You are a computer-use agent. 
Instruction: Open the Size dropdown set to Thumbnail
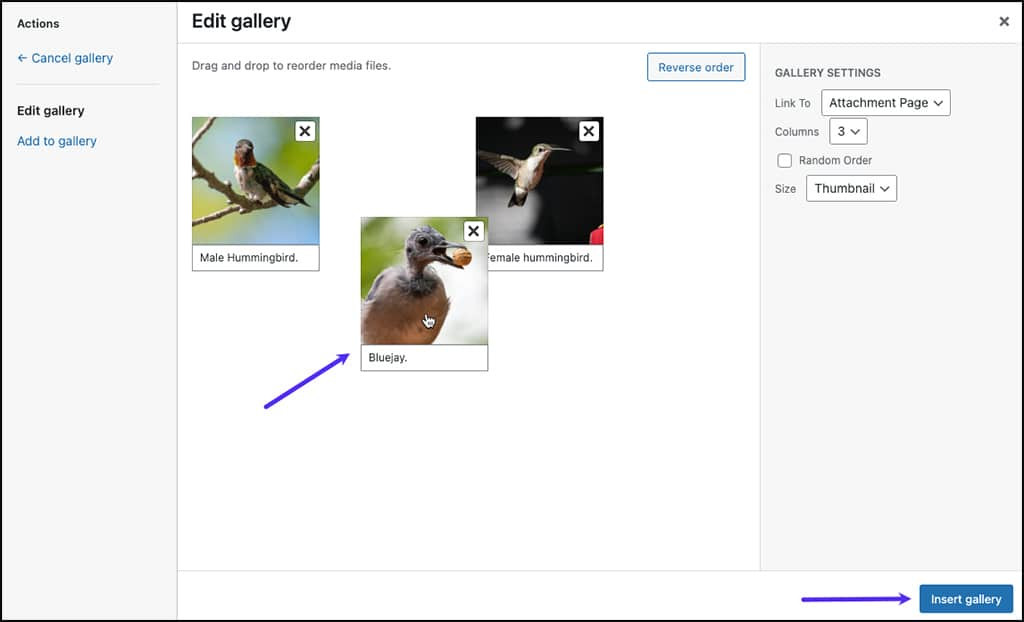click(x=850, y=188)
